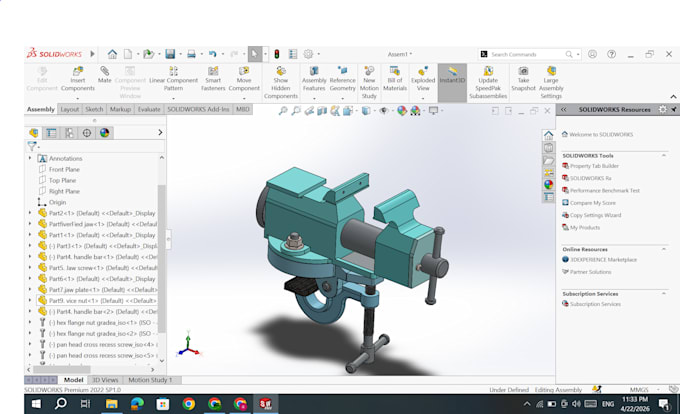Click the Home icon in the top toolbar
This screenshot has height=414, width=680.
[112, 54]
